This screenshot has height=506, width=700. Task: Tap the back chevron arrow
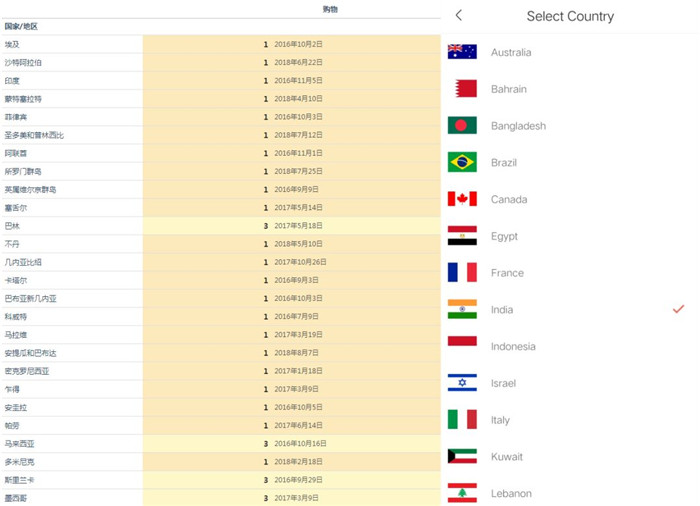tap(459, 15)
